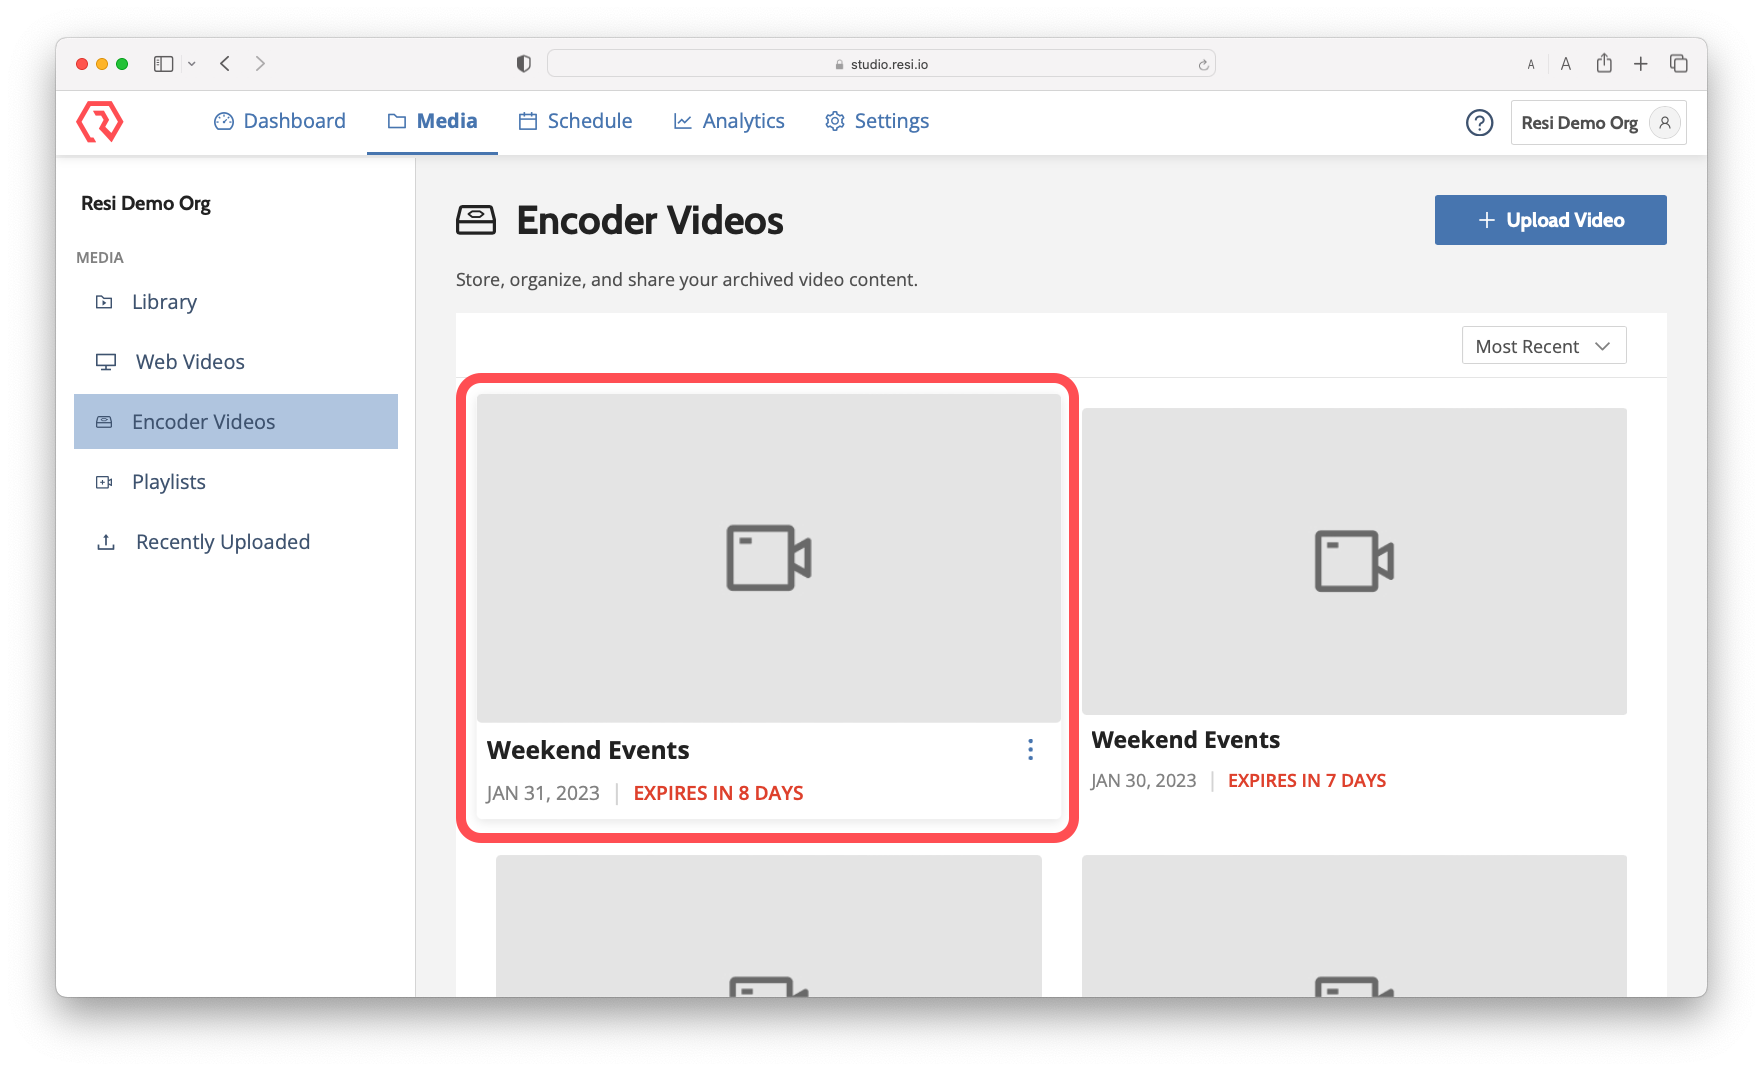Select the Media navigation icon
1763x1071 pixels.
coord(395,120)
